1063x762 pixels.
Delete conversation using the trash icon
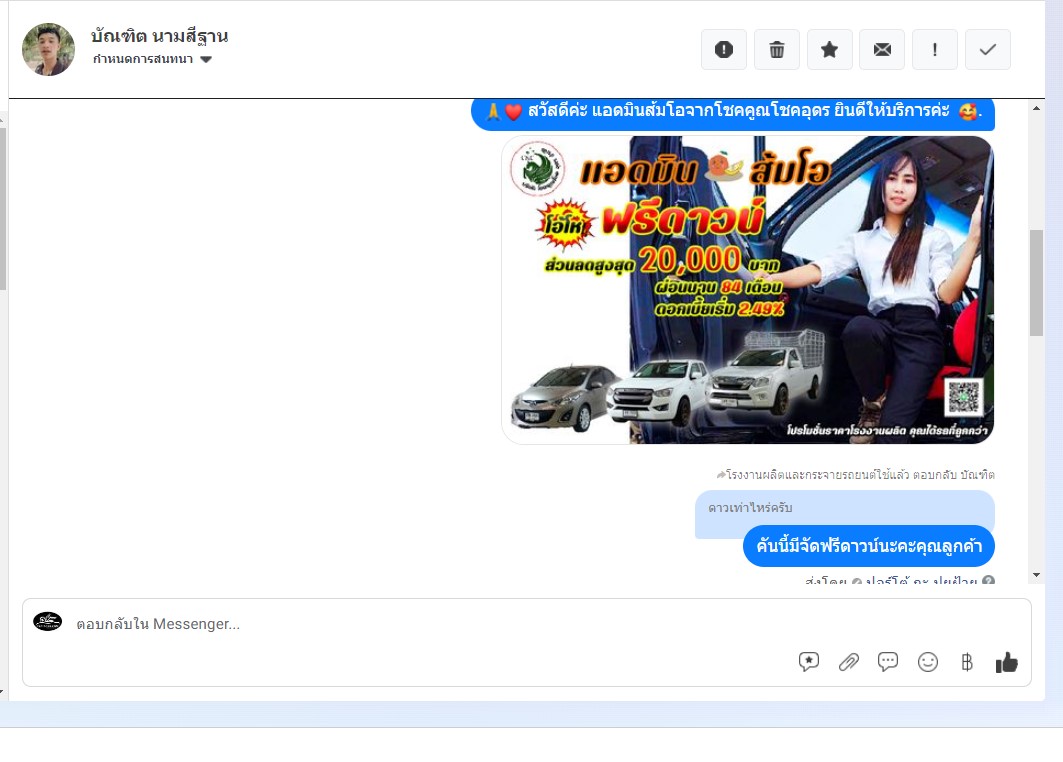777,50
